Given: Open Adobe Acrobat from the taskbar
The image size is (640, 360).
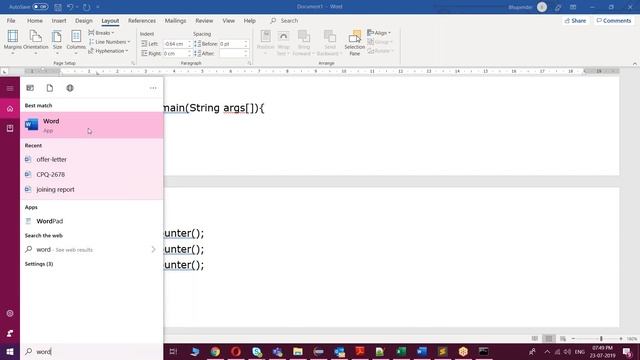Looking at the screenshot, I should [x=360, y=351].
